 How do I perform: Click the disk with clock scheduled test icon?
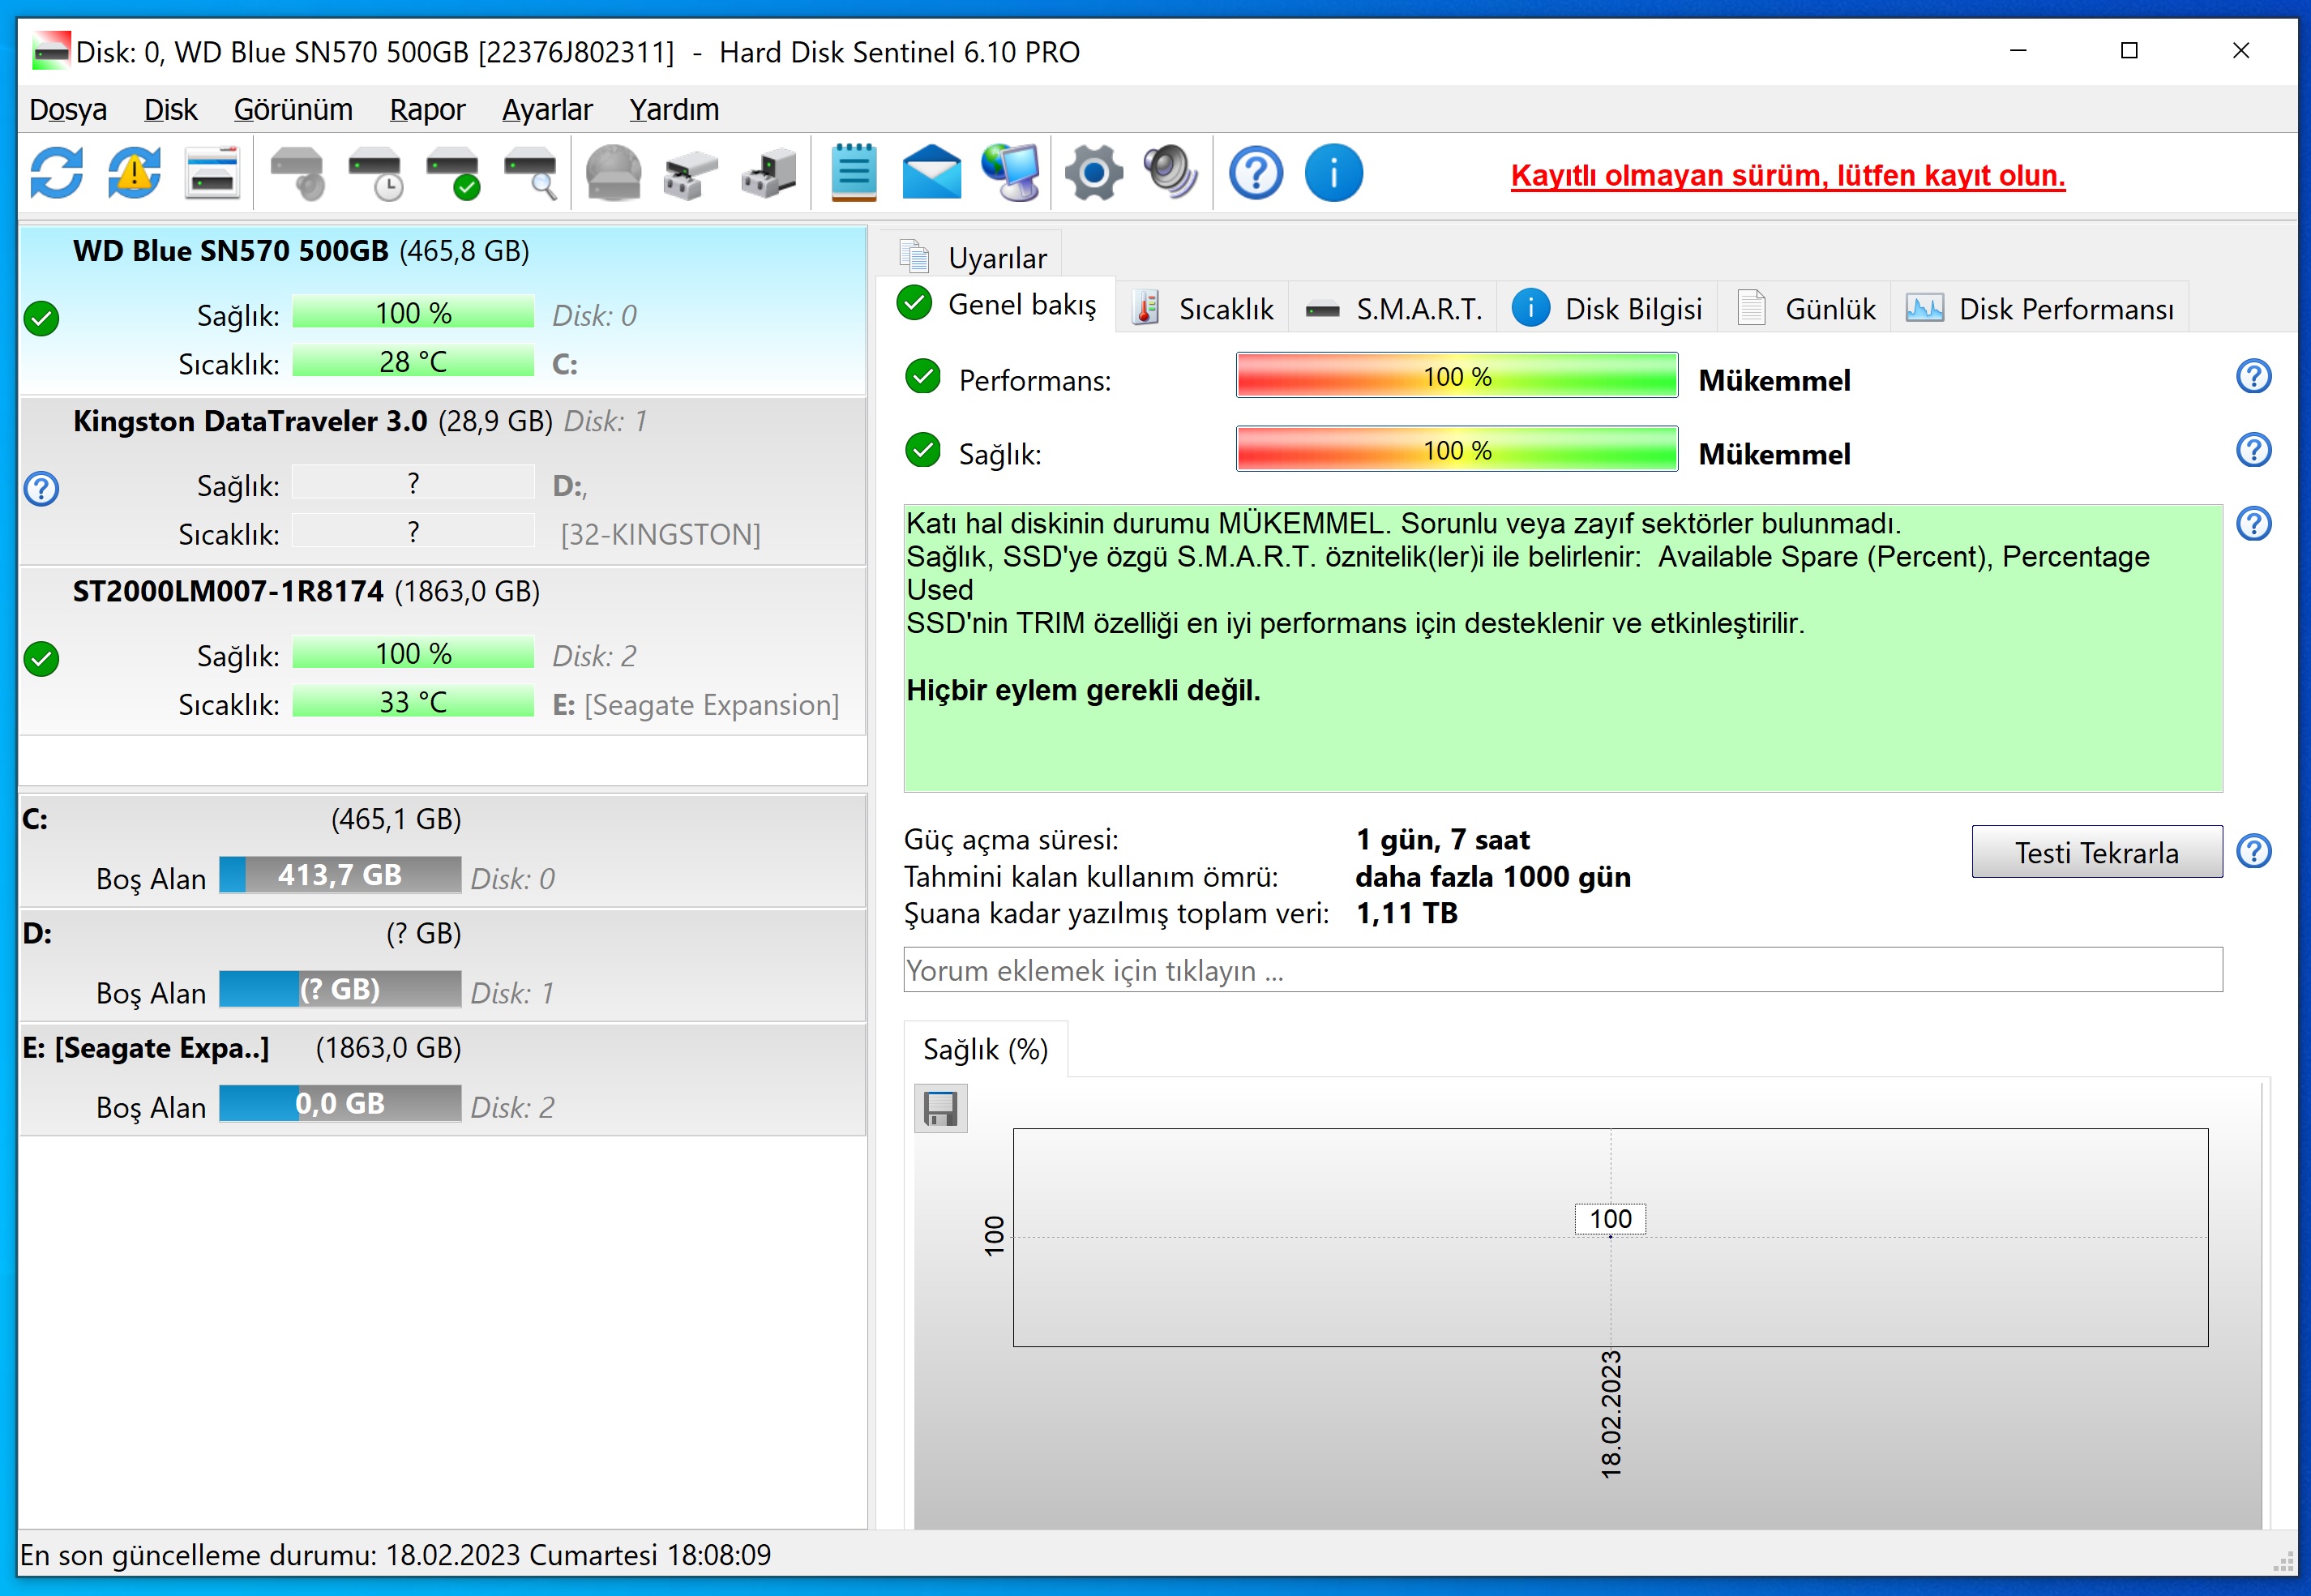click(x=376, y=173)
